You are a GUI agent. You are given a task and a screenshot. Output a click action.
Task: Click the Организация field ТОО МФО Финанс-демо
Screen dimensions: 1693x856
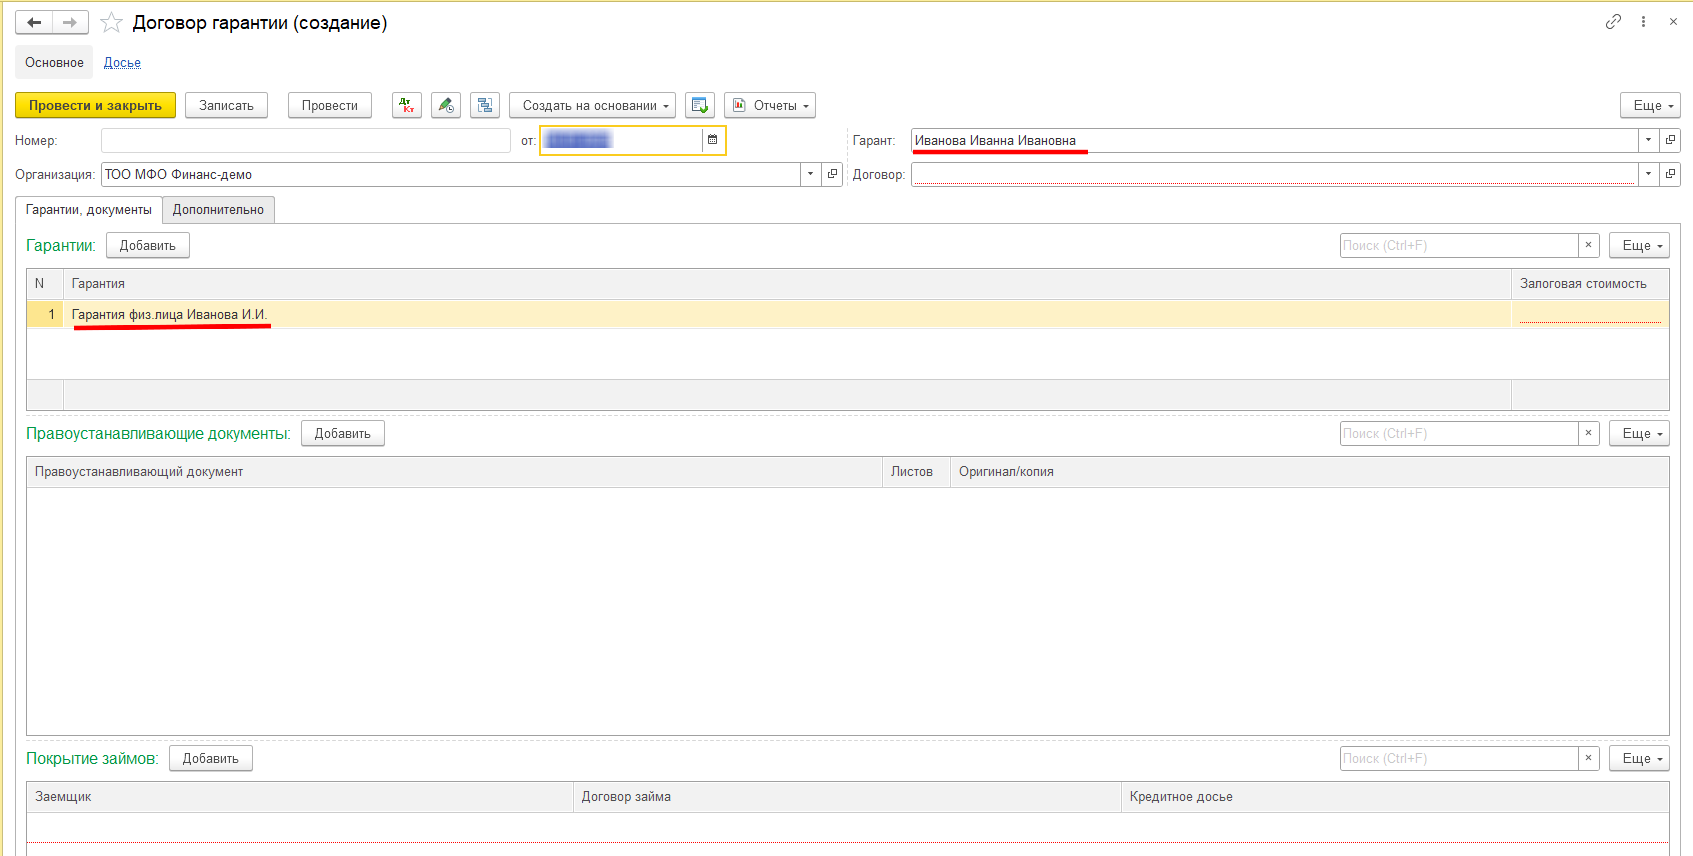point(451,174)
